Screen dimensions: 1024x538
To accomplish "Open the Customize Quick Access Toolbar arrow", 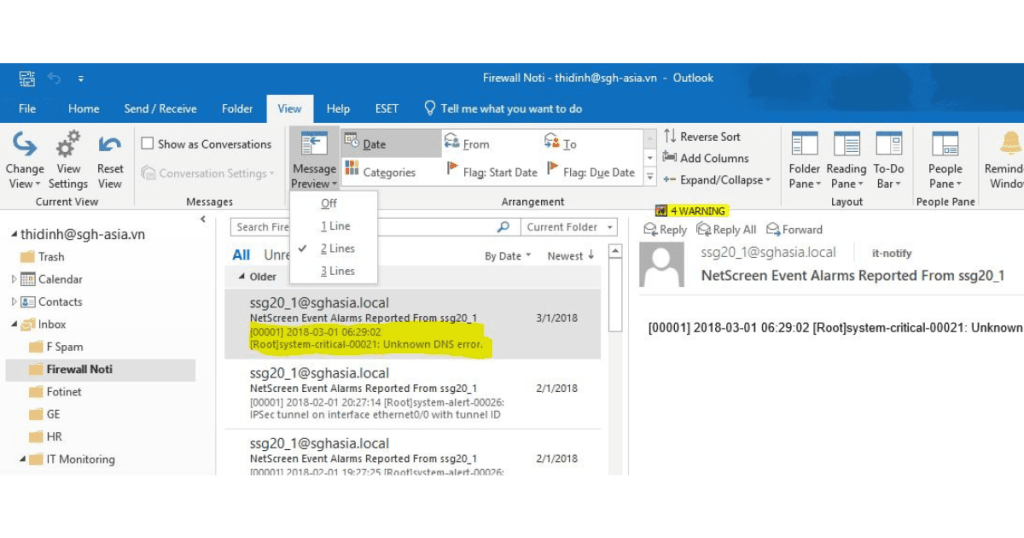I will (x=81, y=79).
